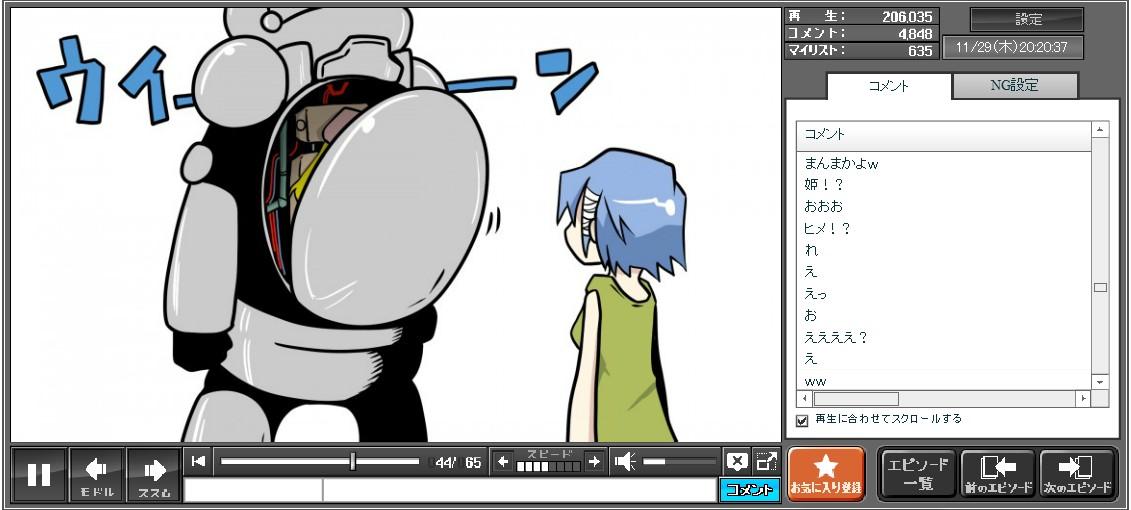
Task: Pause the video playback
Action: point(39,474)
